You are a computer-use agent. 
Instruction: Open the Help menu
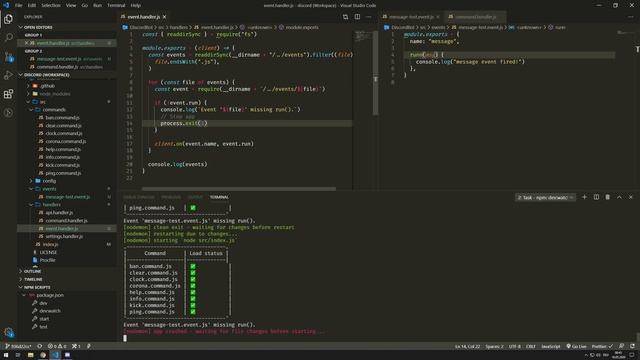(136, 5)
